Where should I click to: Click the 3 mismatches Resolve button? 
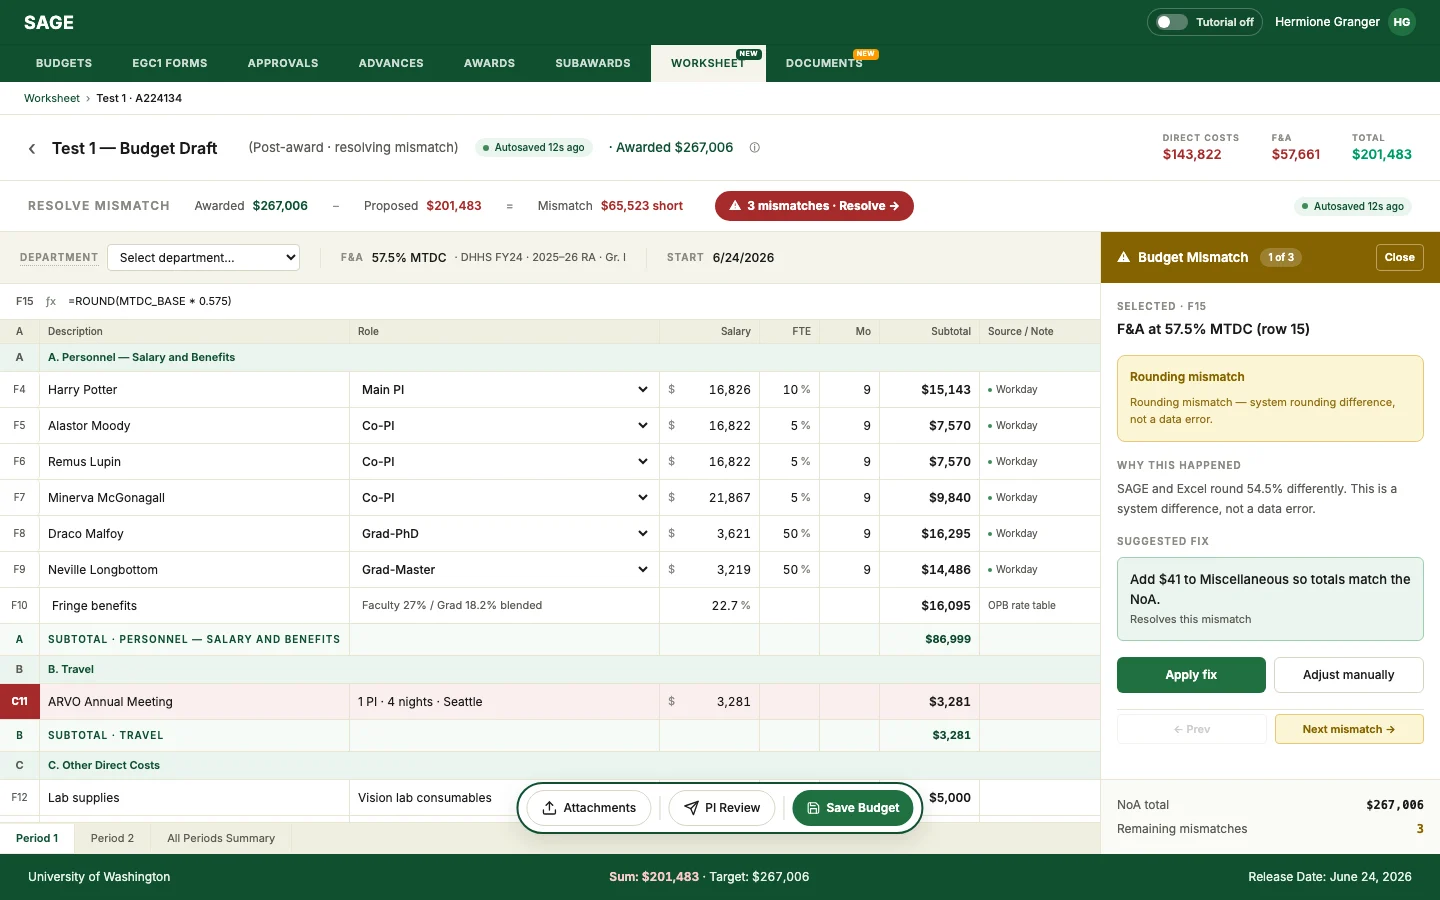(x=814, y=206)
